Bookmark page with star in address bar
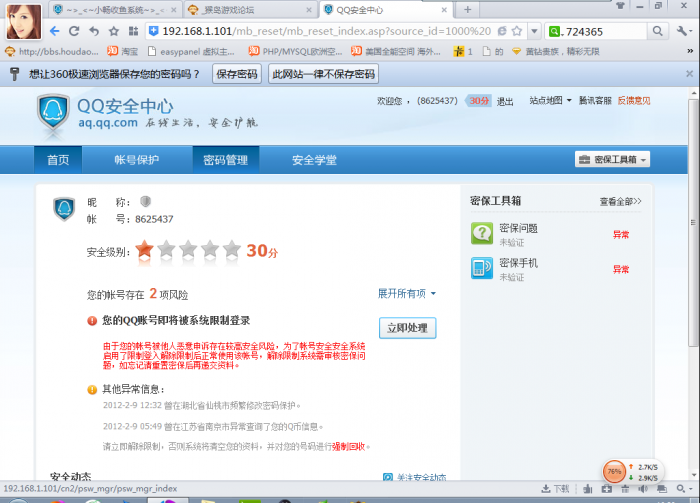Image resolution: width=700 pixels, height=503 pixels. [x=517, y=31]
